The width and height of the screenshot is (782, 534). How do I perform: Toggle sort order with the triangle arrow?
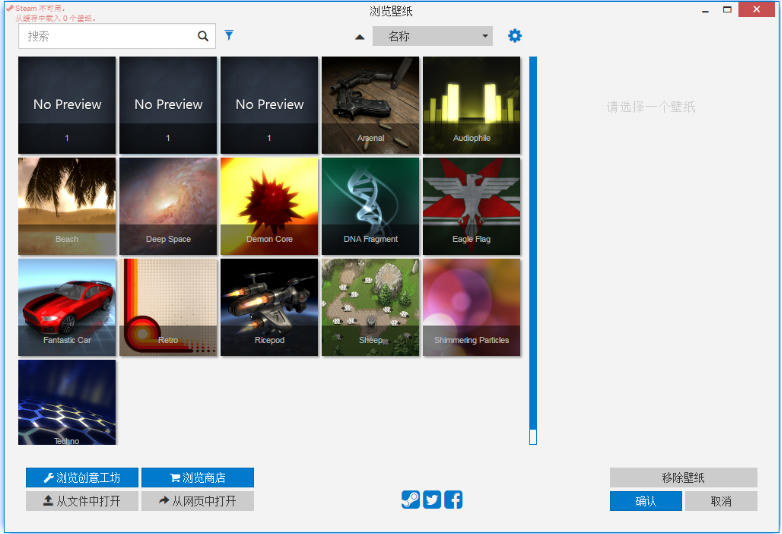[360, 37]
